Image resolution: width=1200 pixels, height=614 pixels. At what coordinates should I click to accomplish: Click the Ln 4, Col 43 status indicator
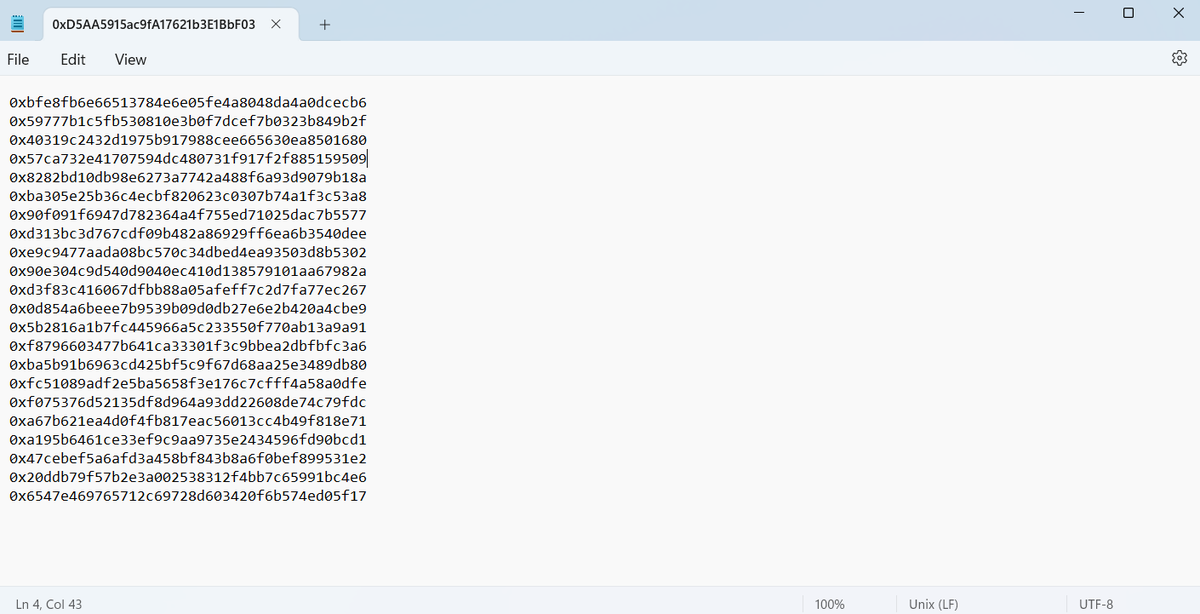tap(49, 604)
